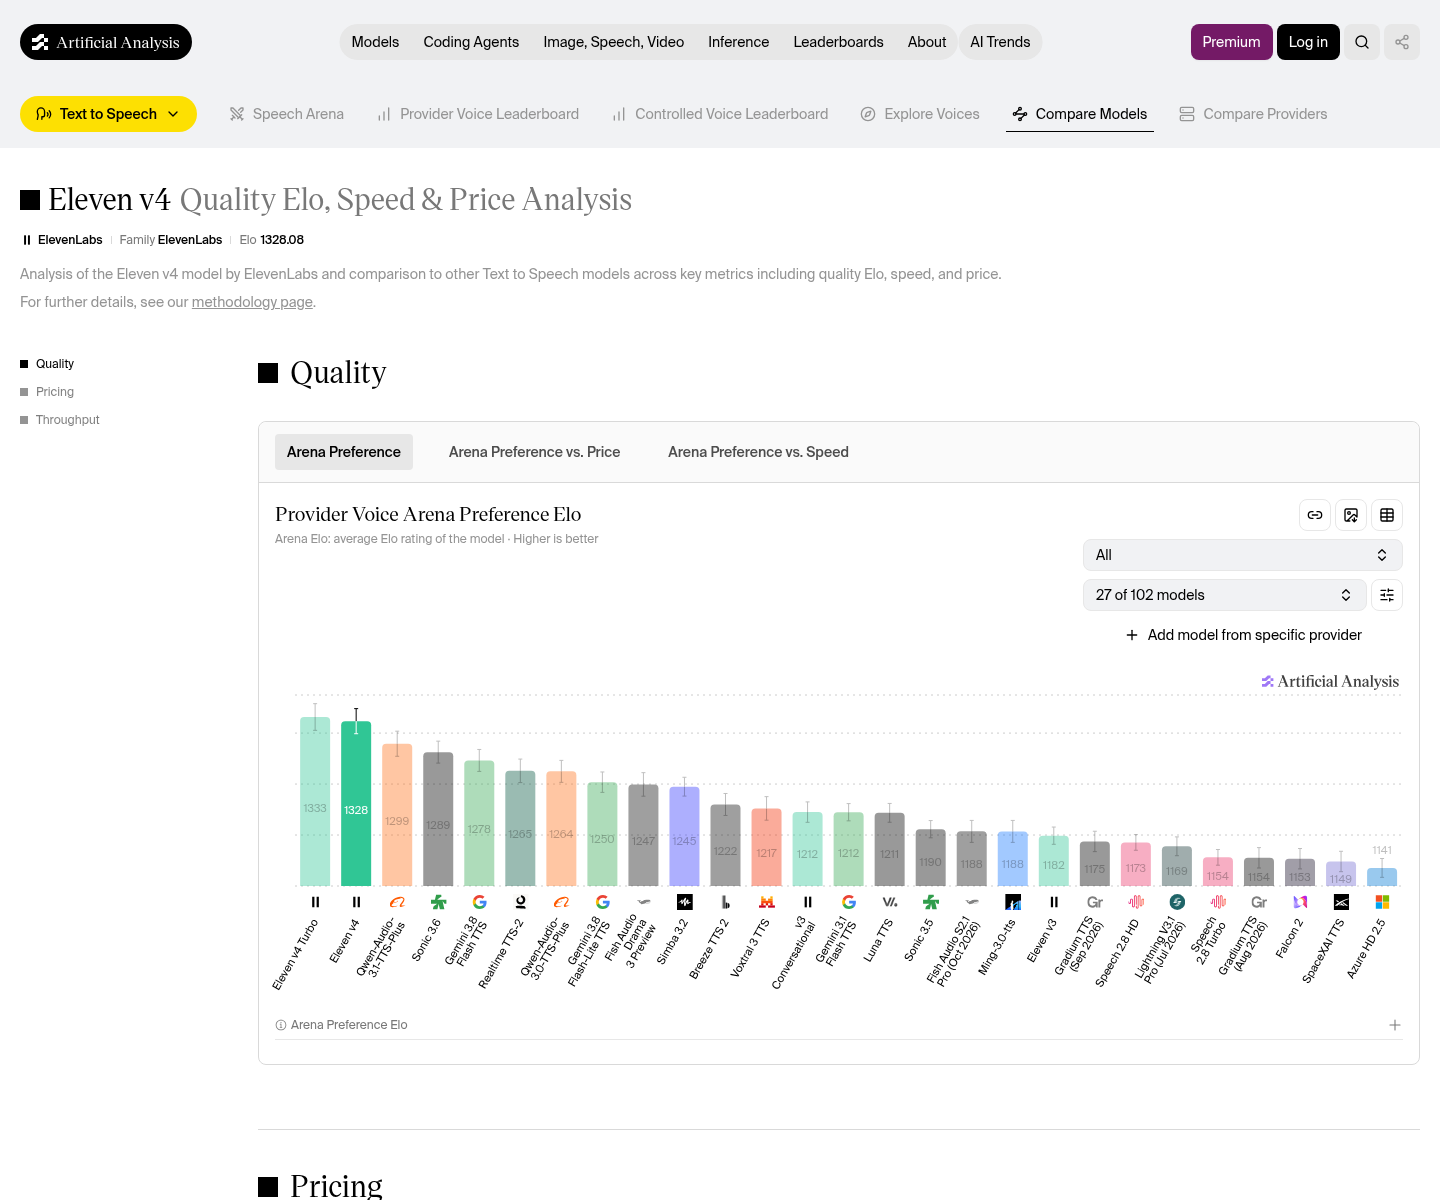
Task: Click Add model from specific provider
Action: [x=1243, y=635]
